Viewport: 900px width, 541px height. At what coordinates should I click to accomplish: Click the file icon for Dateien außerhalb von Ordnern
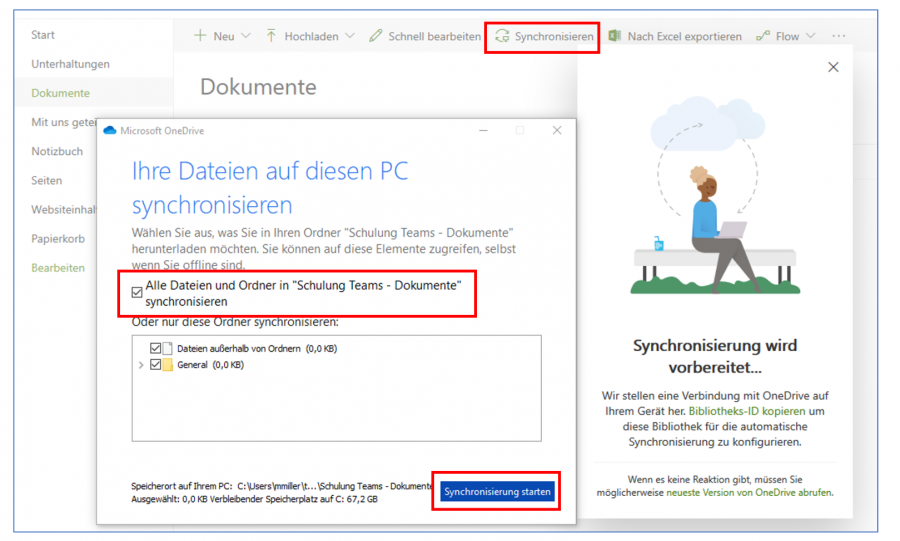pyautogui.click(x=168, y=348)
